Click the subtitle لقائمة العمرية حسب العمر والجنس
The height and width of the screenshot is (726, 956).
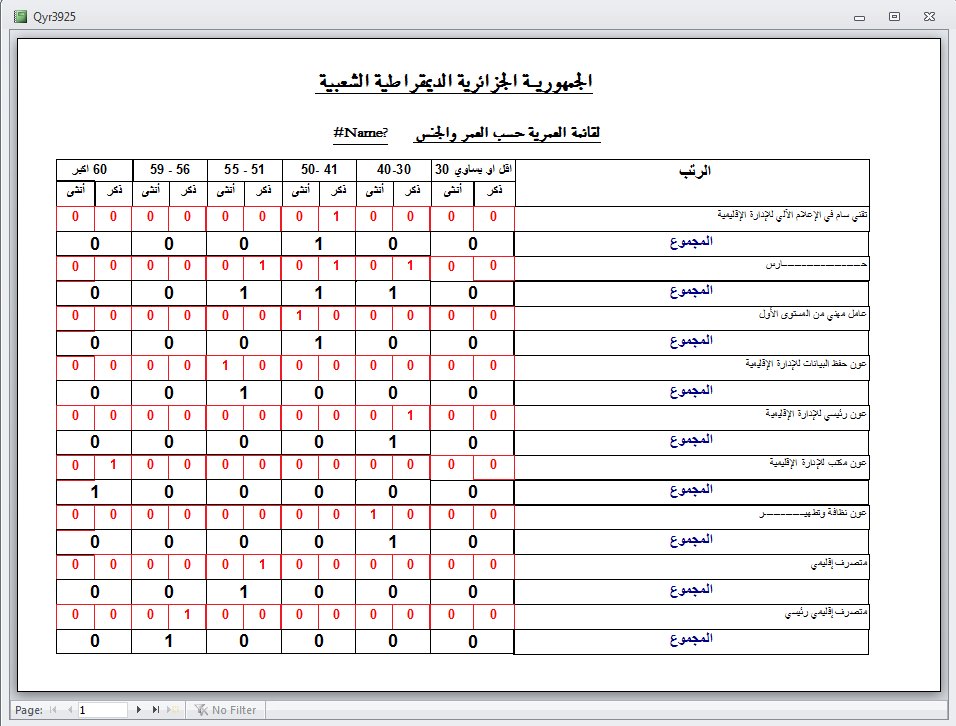tap(507, 133)
